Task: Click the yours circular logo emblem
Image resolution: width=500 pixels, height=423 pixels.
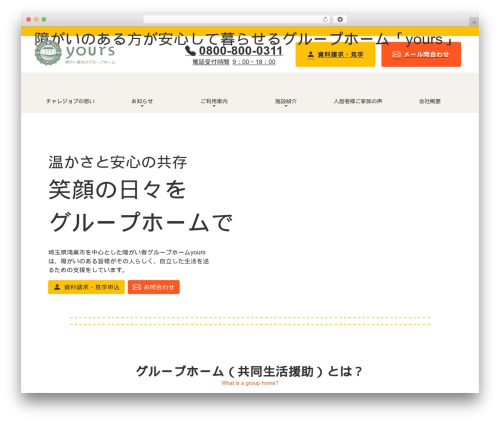Action: click(48, 53)
